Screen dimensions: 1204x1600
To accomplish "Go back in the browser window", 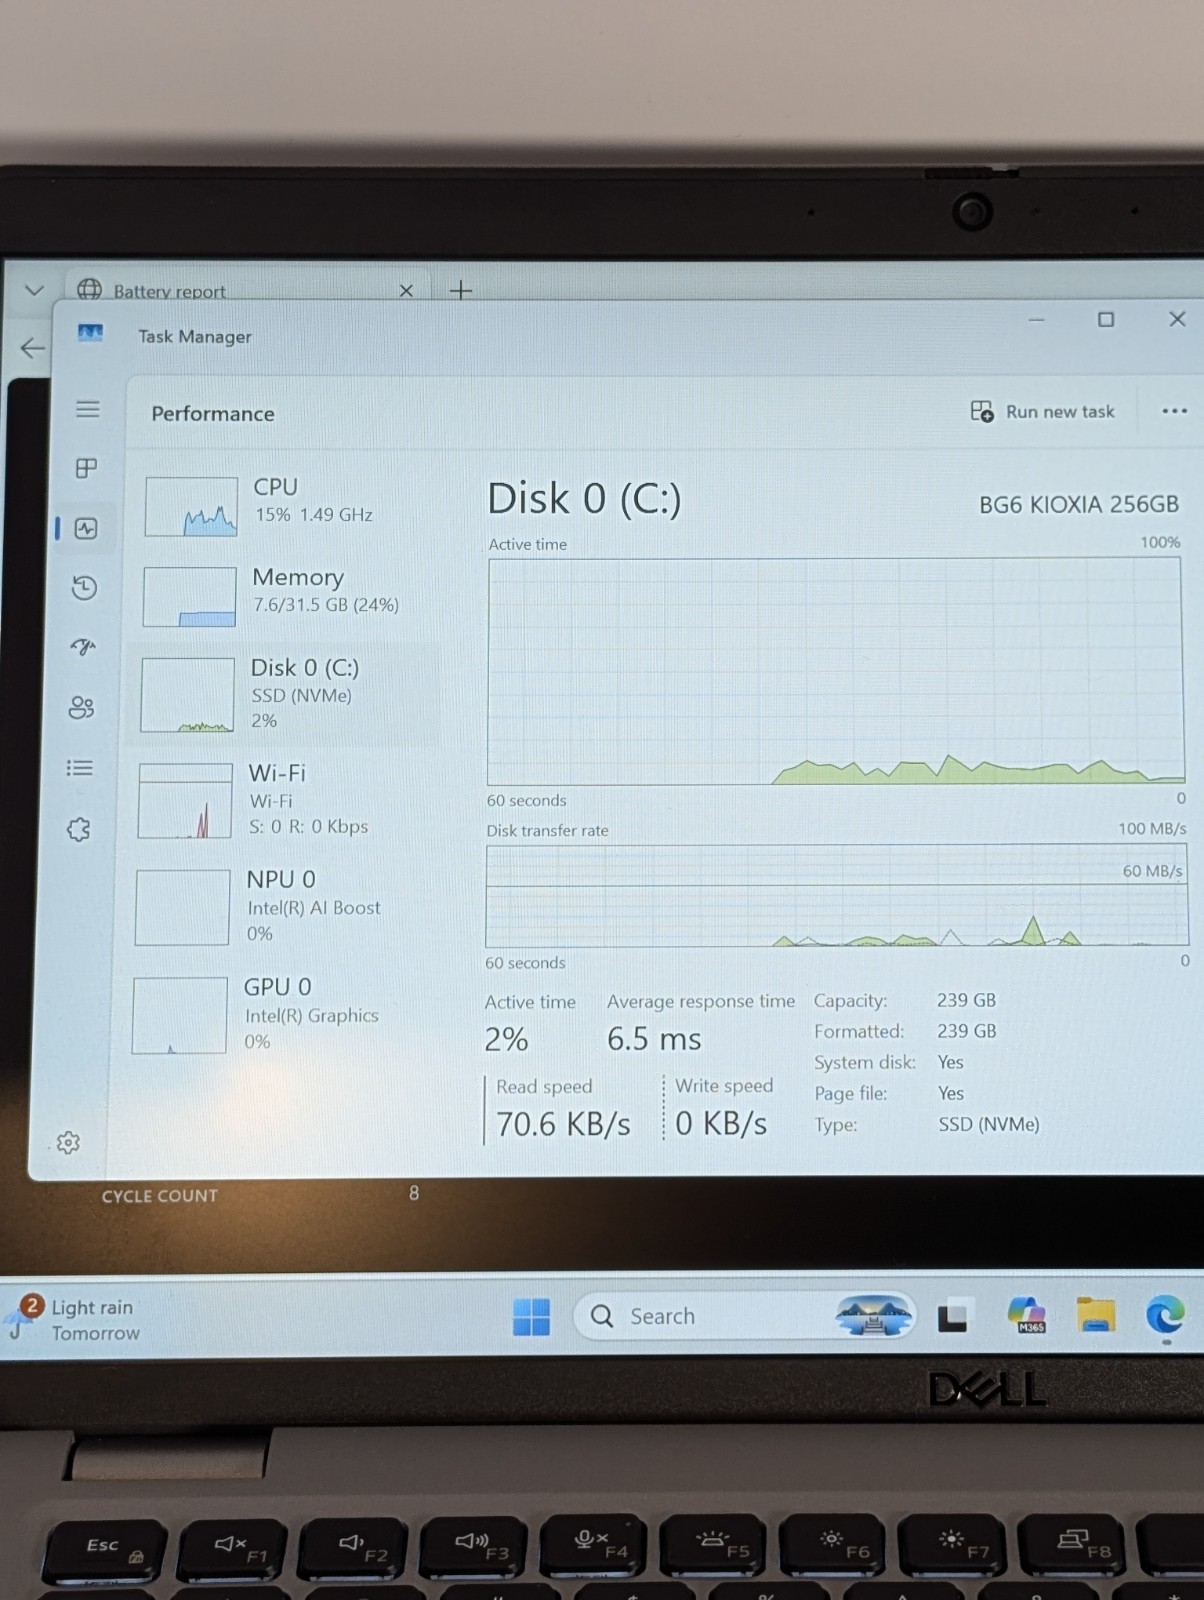I will tap(32, 348).
